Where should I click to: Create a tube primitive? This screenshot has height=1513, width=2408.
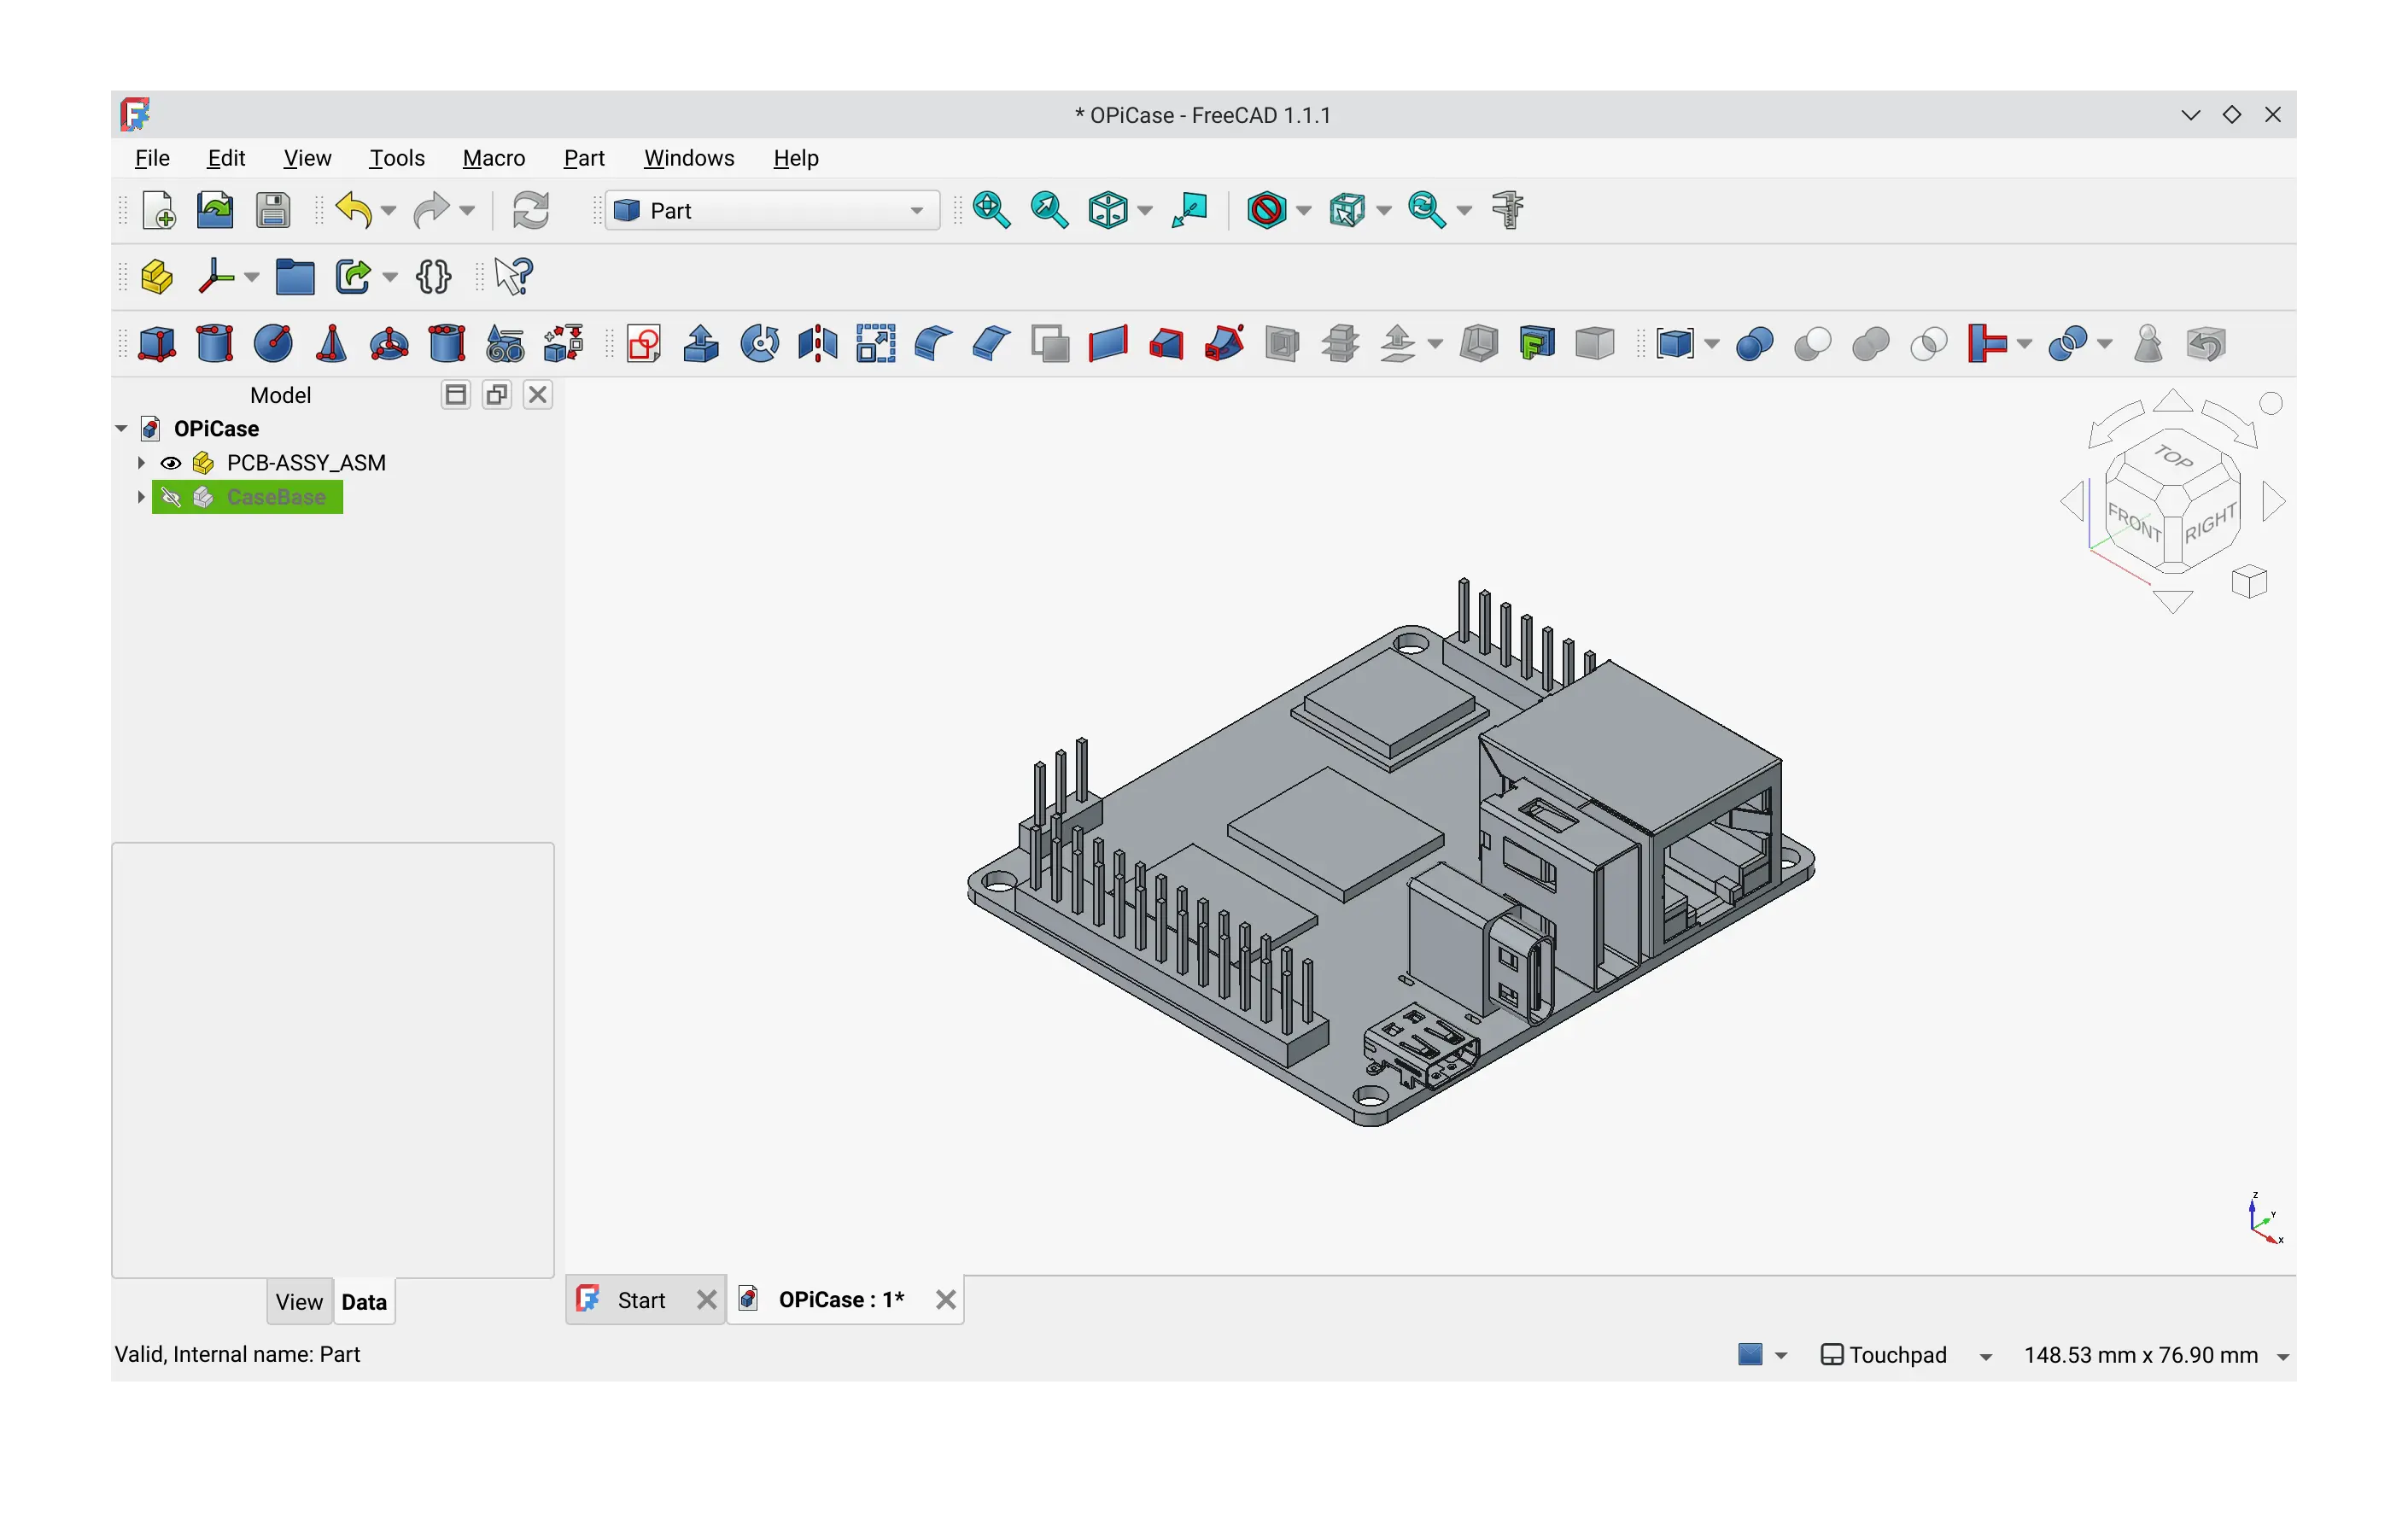[447, 344]
